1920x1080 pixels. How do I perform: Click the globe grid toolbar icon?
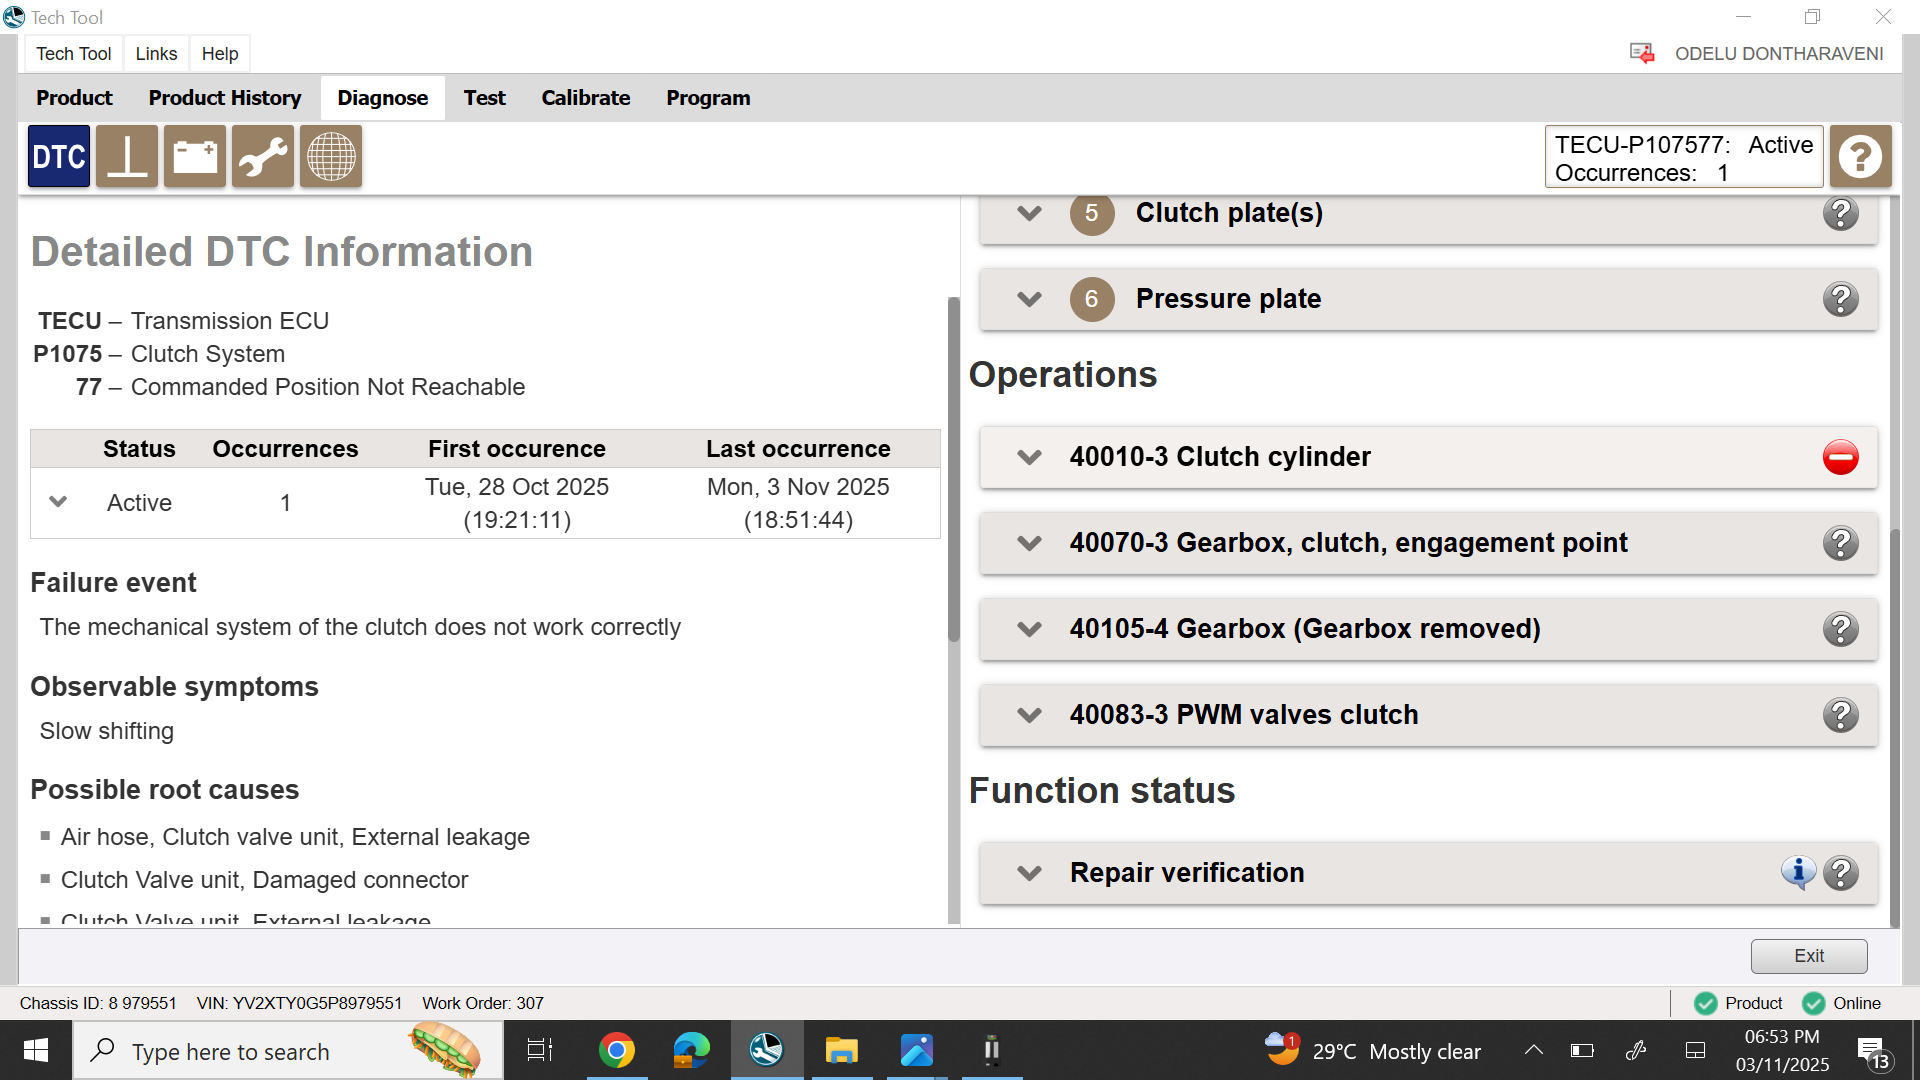(331, 157)
